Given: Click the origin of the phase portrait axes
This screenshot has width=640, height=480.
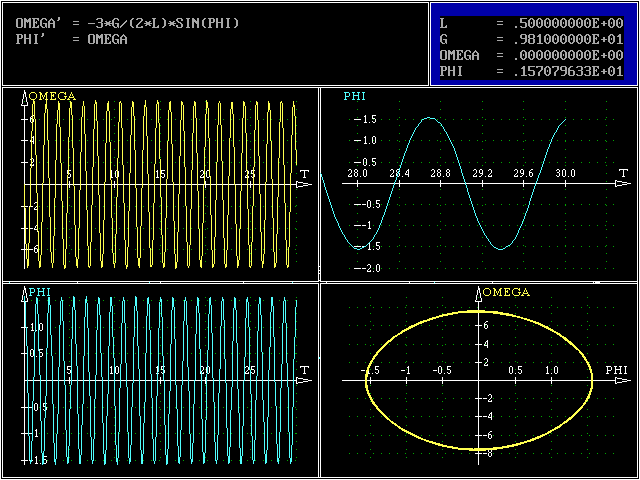Looking at the screenshot, I should (x=479, y=380).
